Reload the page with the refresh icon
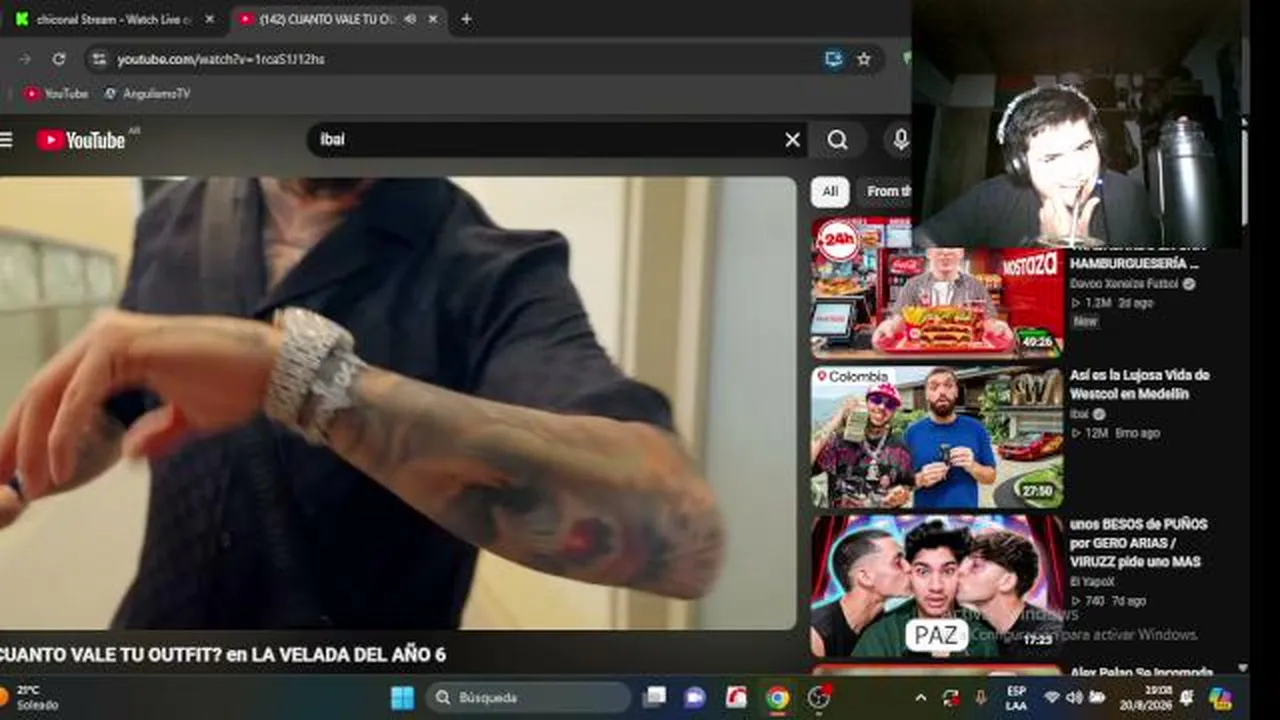This screenshot has width=1280, height=720. (x=59, y=59)
